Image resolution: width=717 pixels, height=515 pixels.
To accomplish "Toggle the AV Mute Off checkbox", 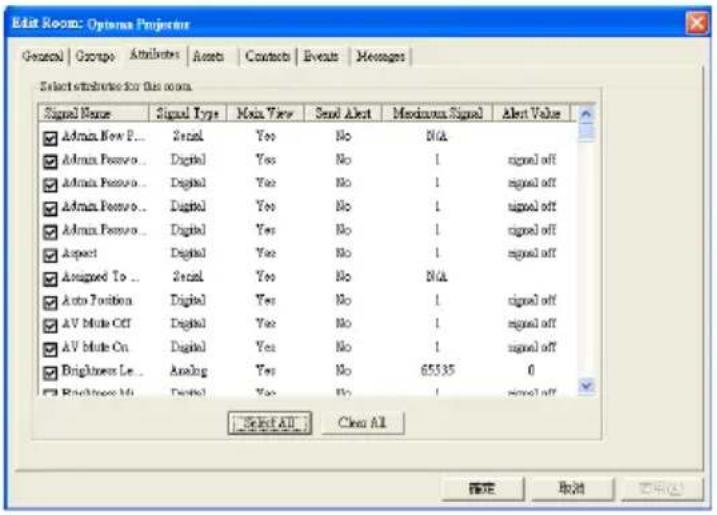I will click(50, 326).
